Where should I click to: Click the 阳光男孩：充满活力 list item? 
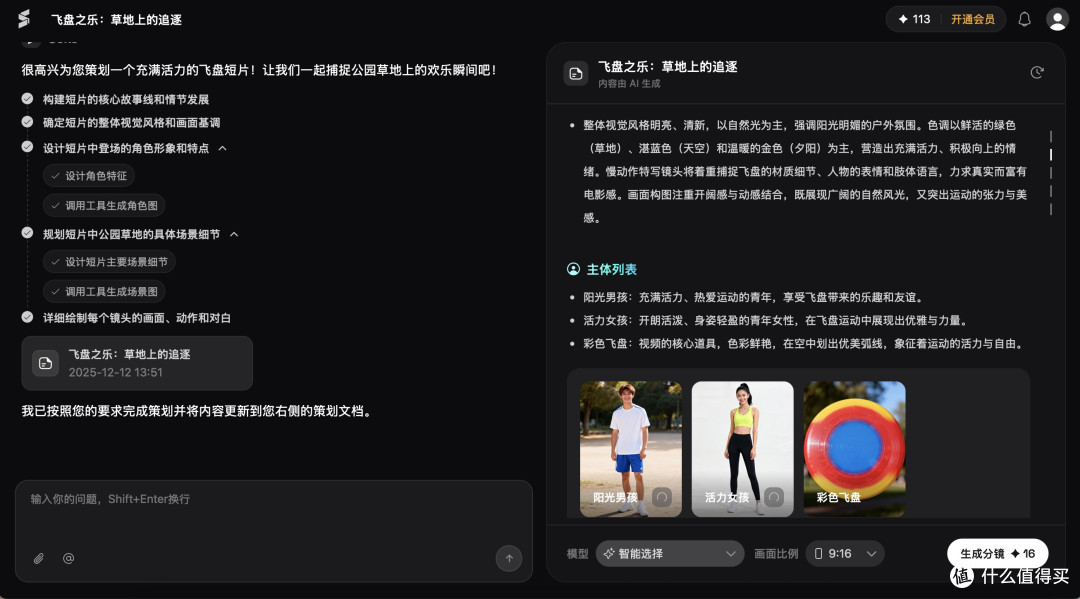[x=754, y=297]
